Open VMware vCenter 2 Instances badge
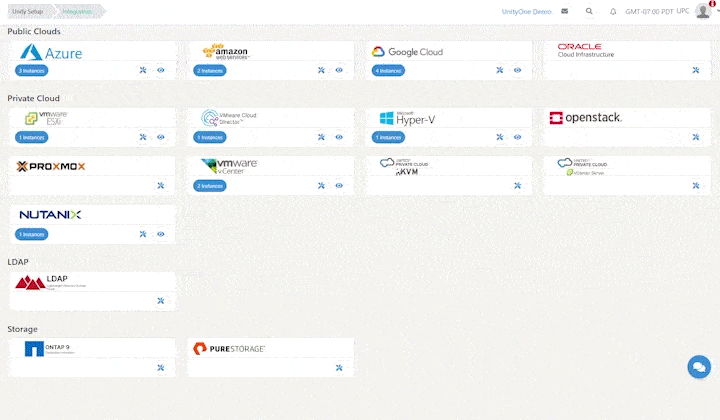This screenshot has width=720, height=420. point(210,186)
